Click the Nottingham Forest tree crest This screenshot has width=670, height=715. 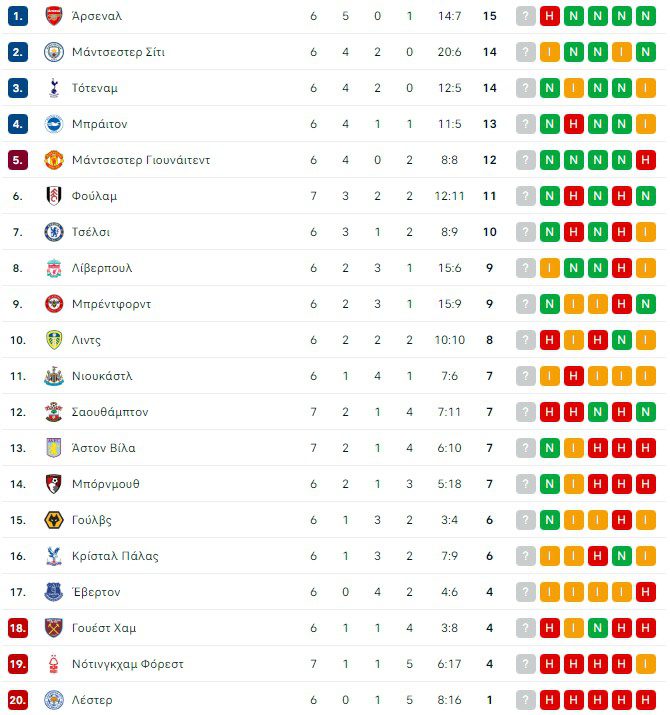coord(53,664)
